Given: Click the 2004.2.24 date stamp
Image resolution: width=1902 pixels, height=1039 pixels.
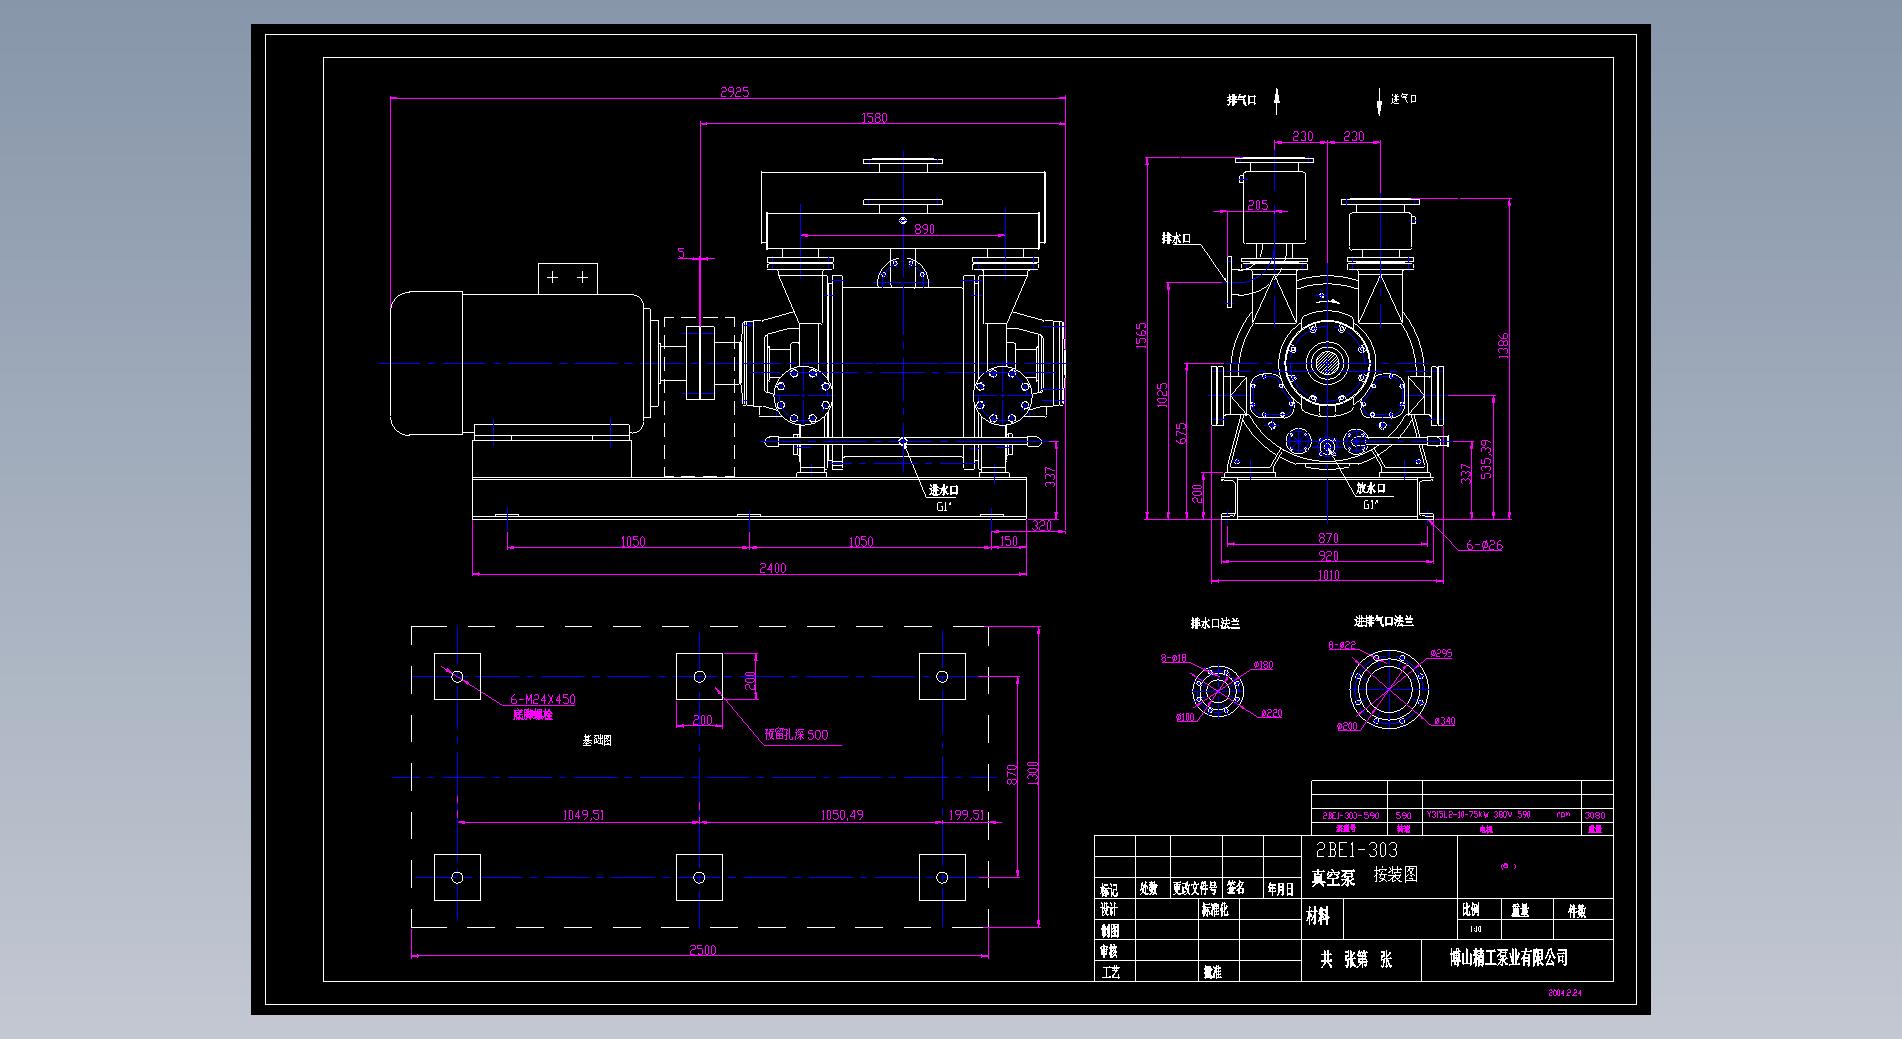Looking at the screenshot, I should (x=1565, y=994).
